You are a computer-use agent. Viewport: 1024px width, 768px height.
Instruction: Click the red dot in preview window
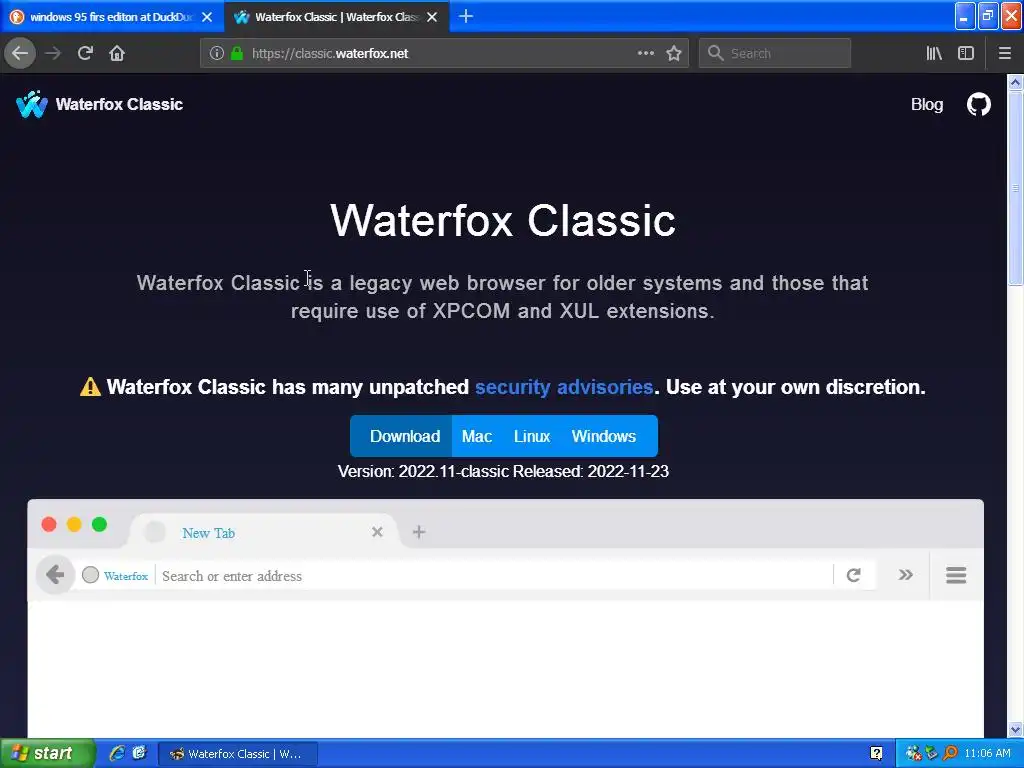[x=49, y=524]
